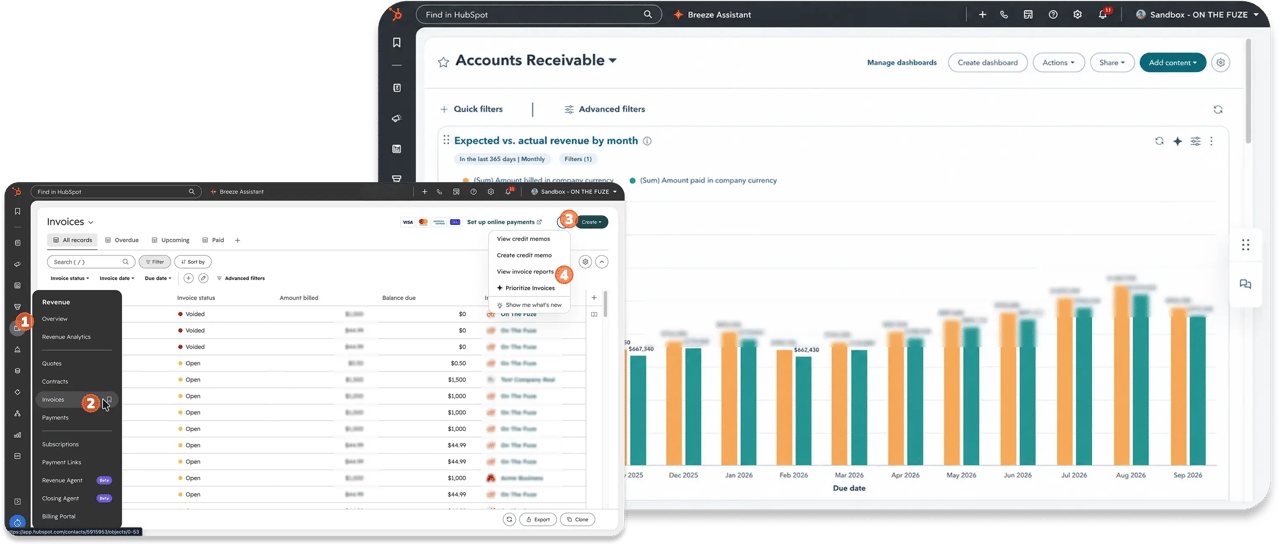
Task: Show info icon next to the revenue report title
Action: (647, 141)
